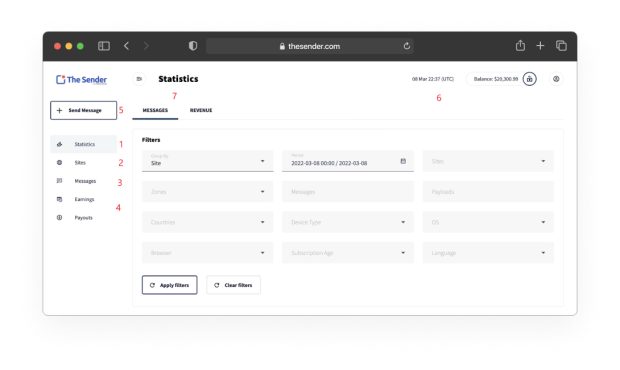Click the Messages sidebar icon
The height and width of the screenshot is (370, 620).
(x=59, y=181)
